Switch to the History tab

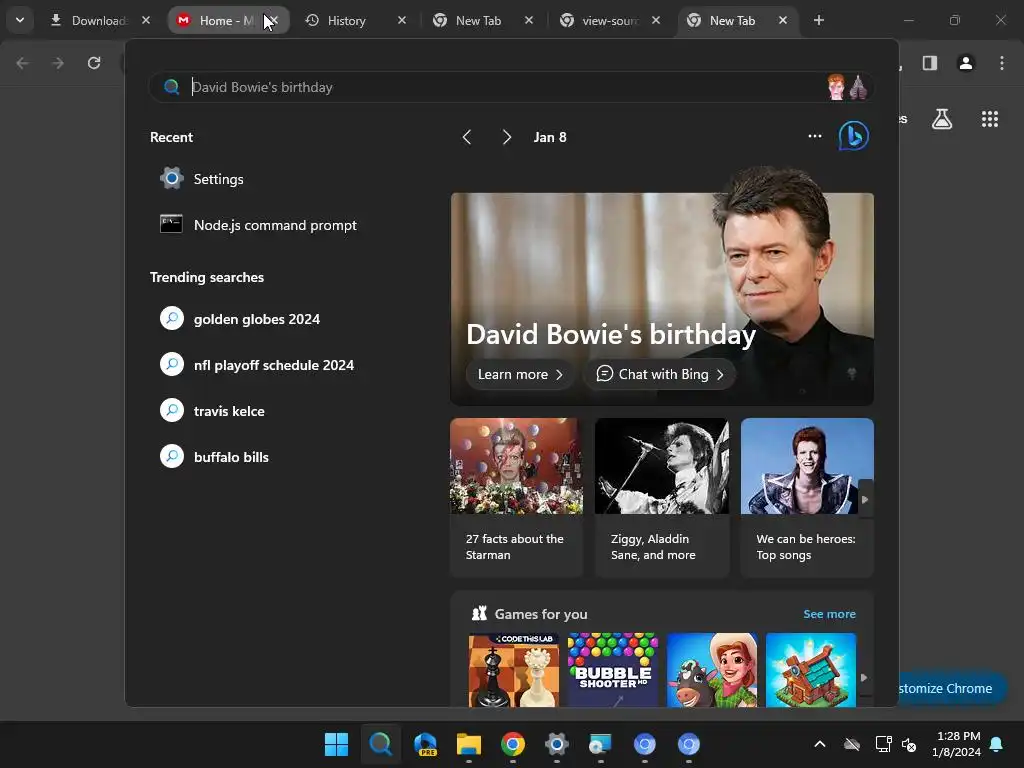click(346, 20)
